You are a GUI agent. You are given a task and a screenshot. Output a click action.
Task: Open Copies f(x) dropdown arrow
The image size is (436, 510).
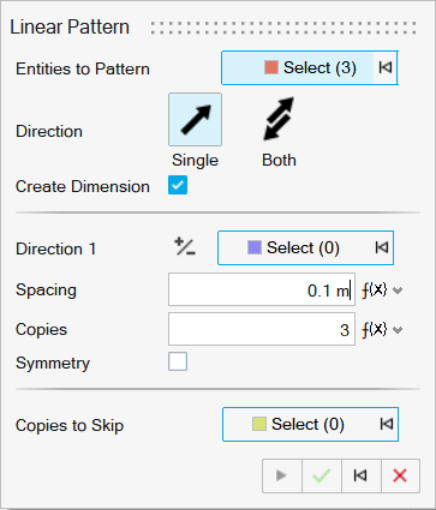(x=397, y=330)
